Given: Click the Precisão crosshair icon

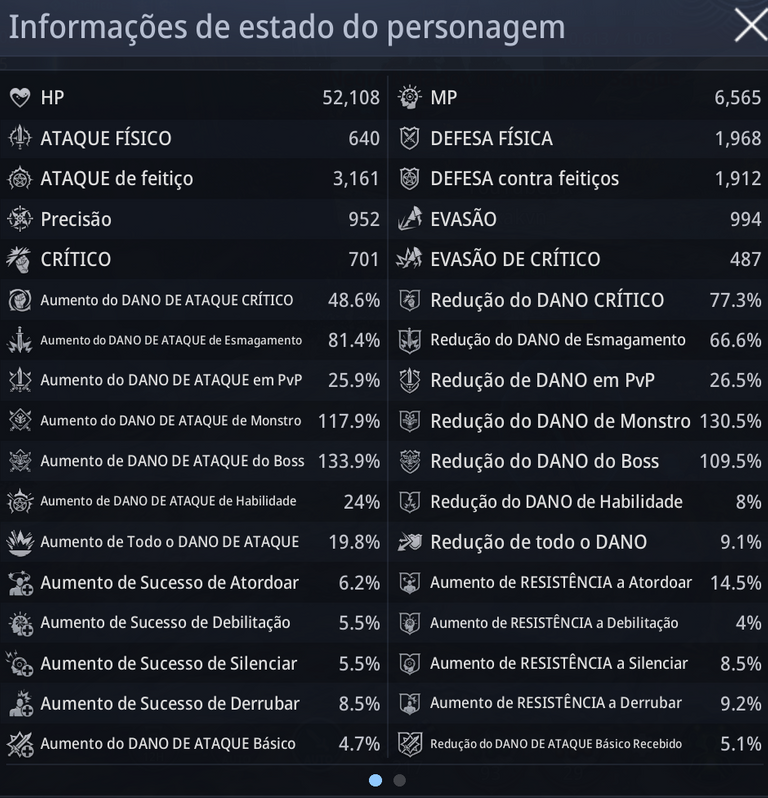Looking at the screenshot, I should click(20, 219).
